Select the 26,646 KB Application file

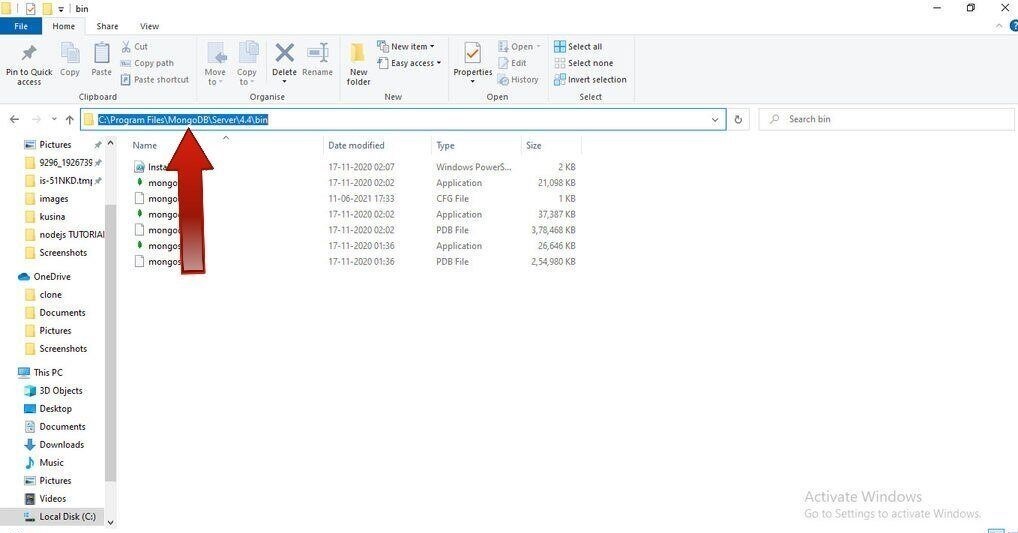[354, 246]
